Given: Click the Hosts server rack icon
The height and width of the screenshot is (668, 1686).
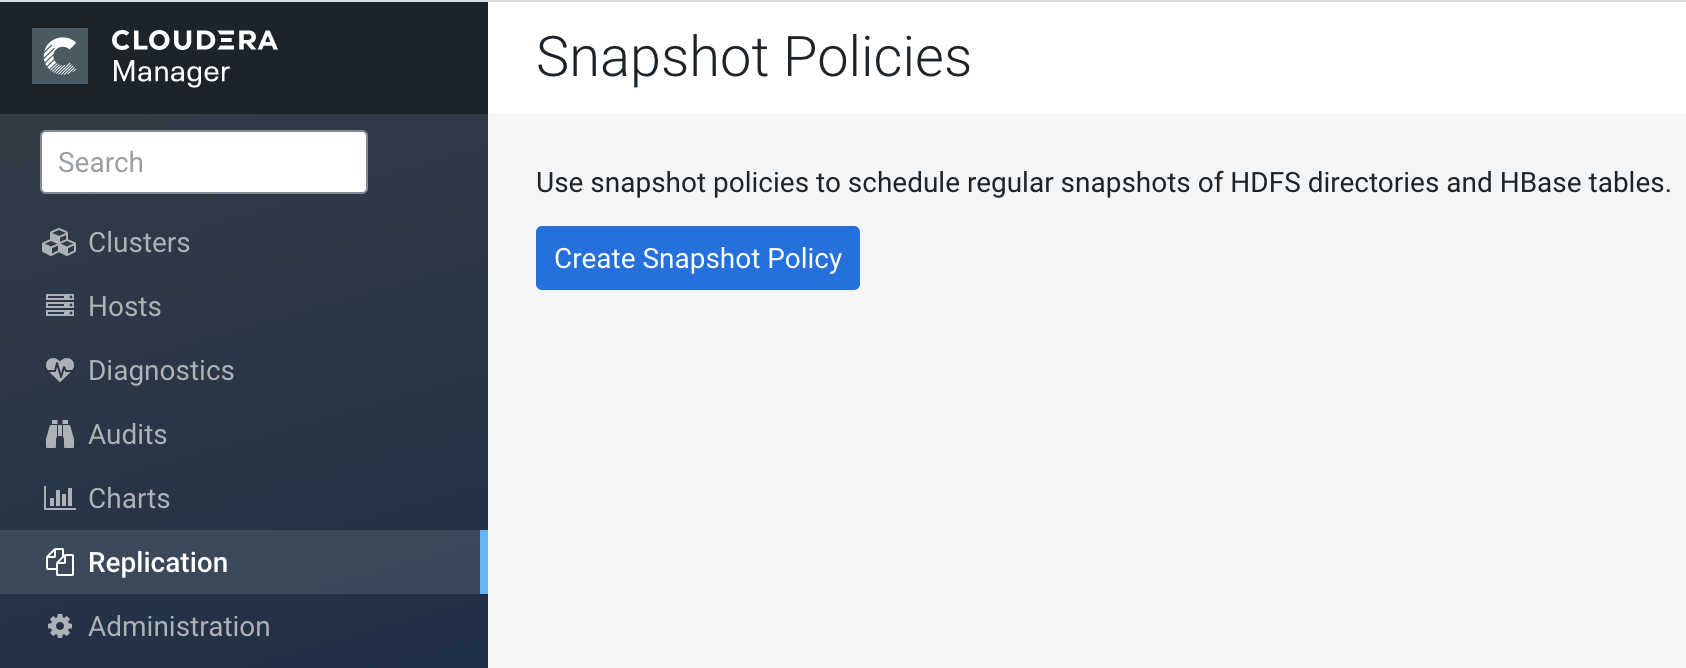Looking at the screenshot, I should coord(59,306).
